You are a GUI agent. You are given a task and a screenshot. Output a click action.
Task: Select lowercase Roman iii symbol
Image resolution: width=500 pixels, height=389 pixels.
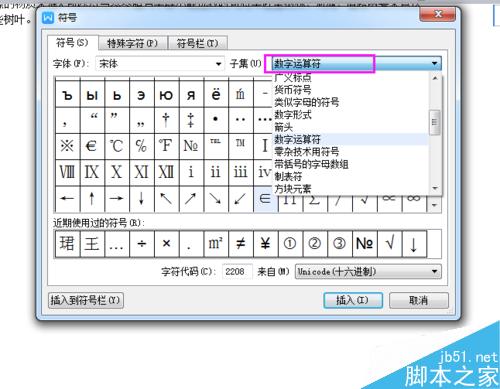[241, 172]
